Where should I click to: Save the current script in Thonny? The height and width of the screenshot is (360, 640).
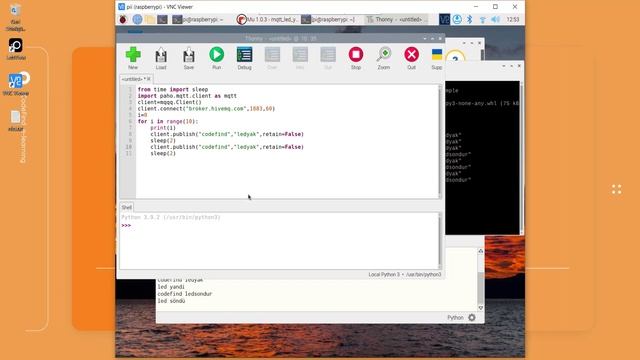tap(189, 58)
